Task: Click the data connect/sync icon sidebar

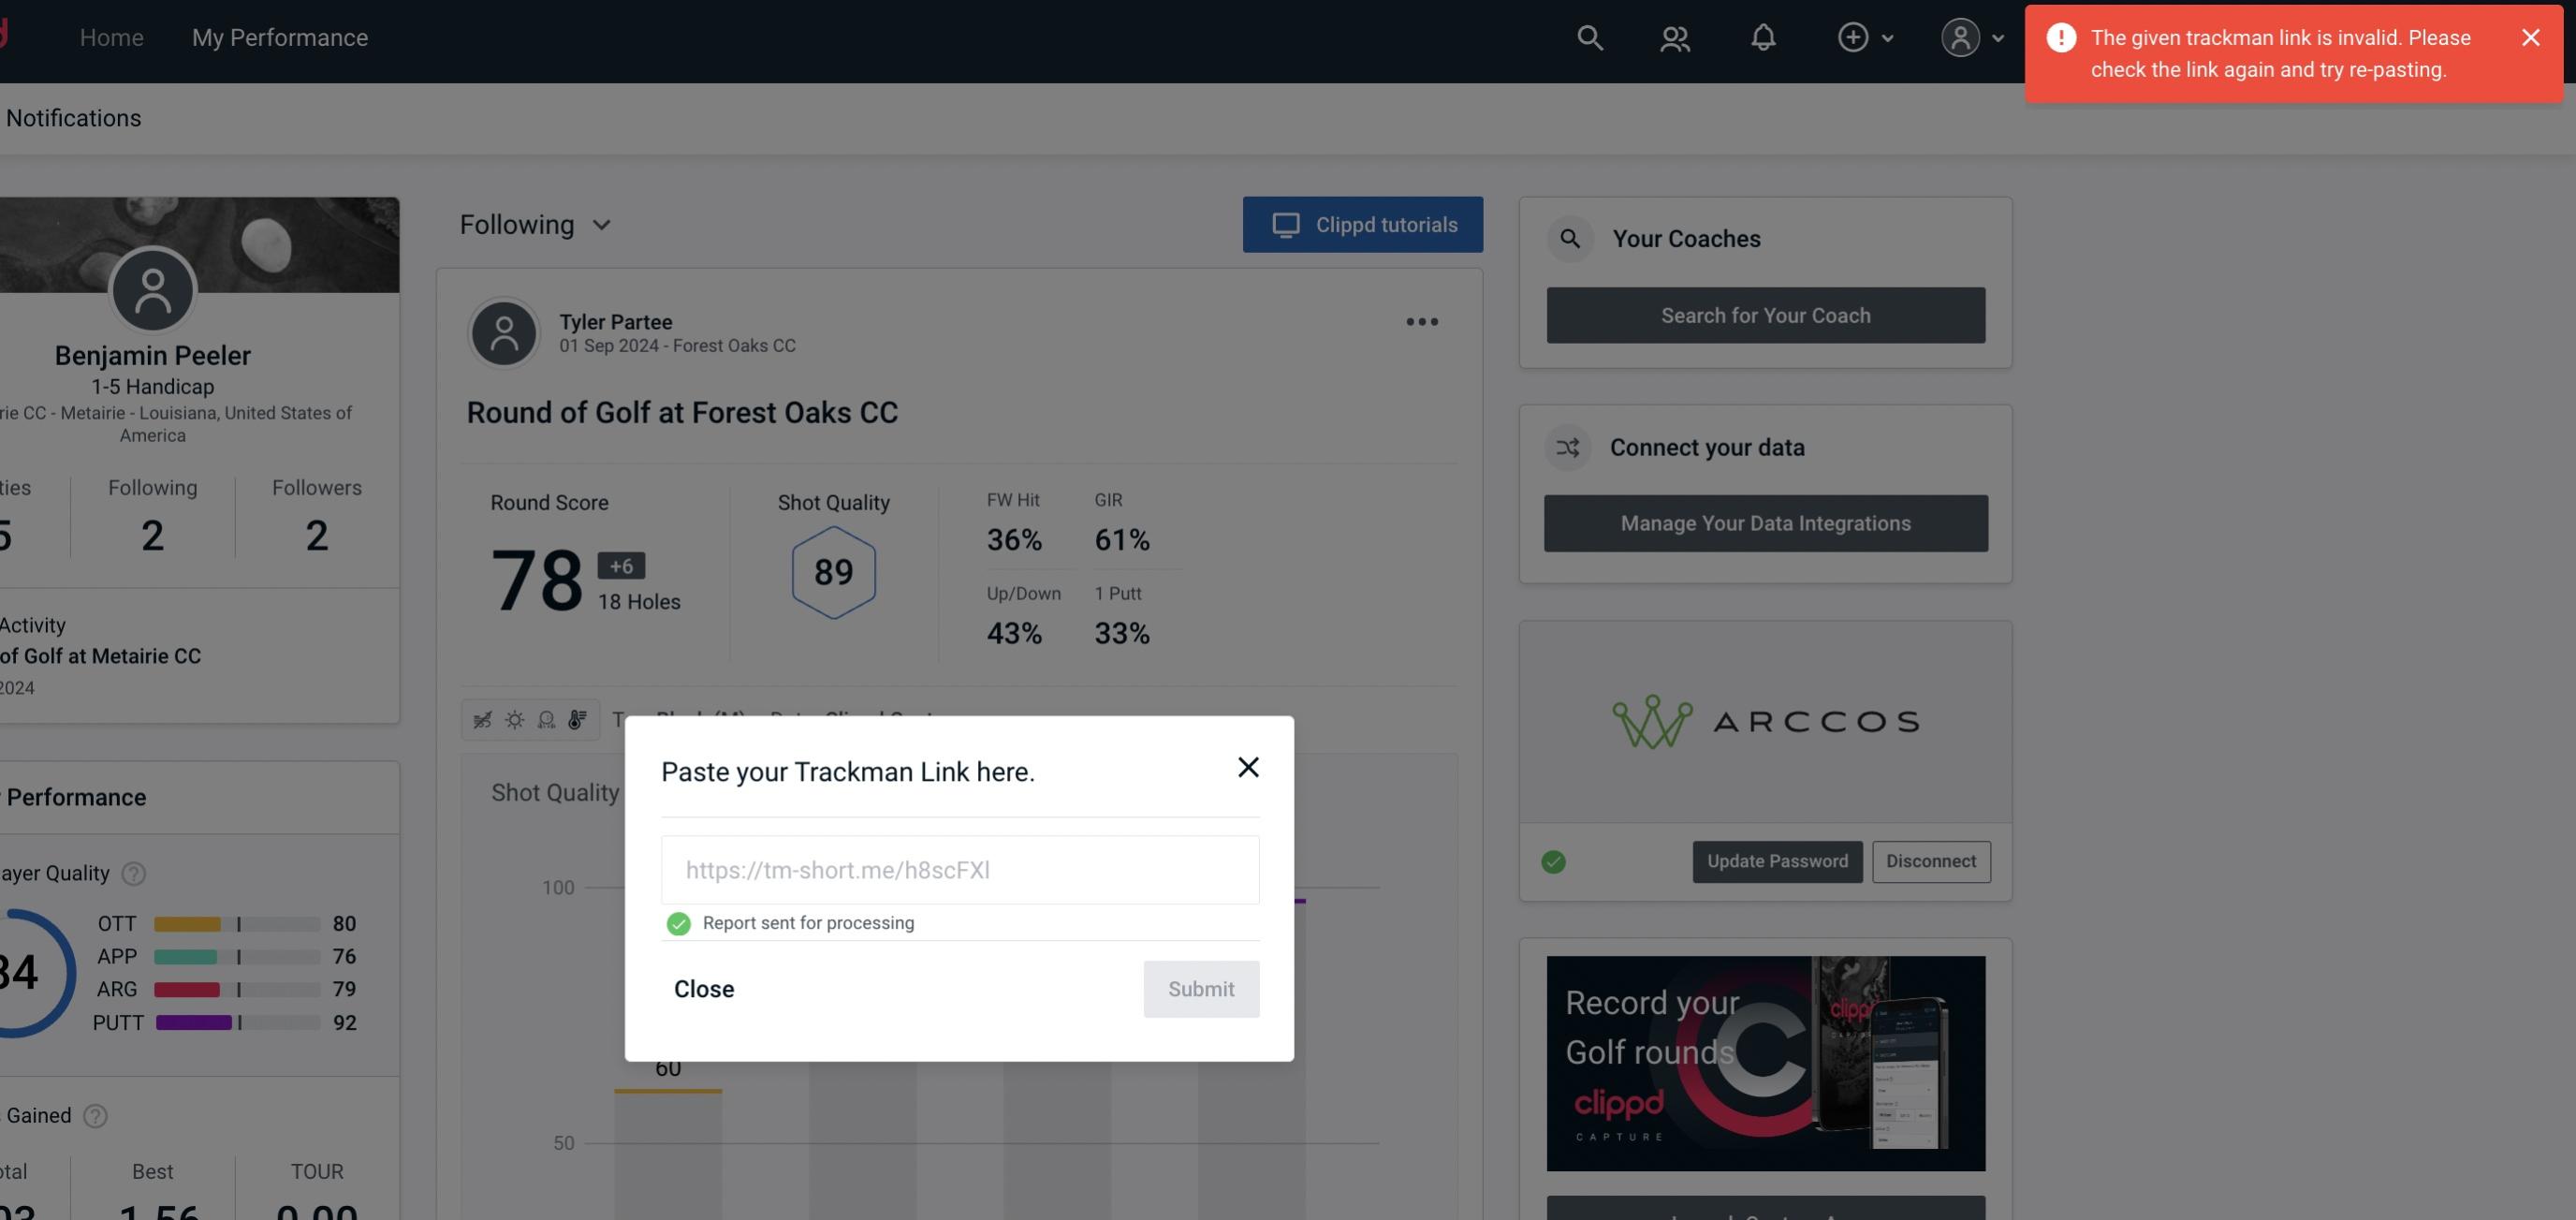Action: coord(1567,446)
